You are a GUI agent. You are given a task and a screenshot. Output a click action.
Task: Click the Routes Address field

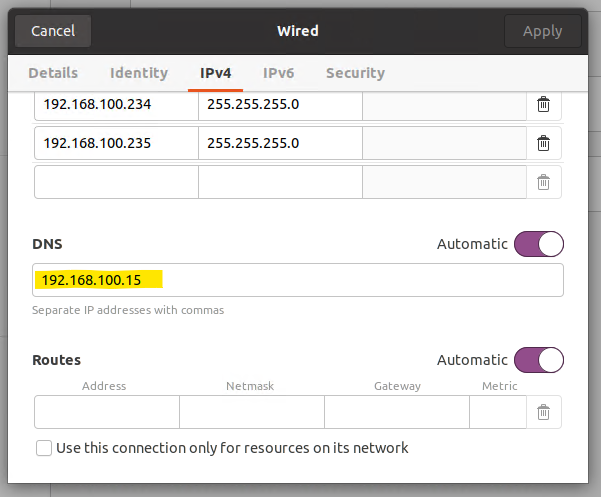(x=107, y=412)
